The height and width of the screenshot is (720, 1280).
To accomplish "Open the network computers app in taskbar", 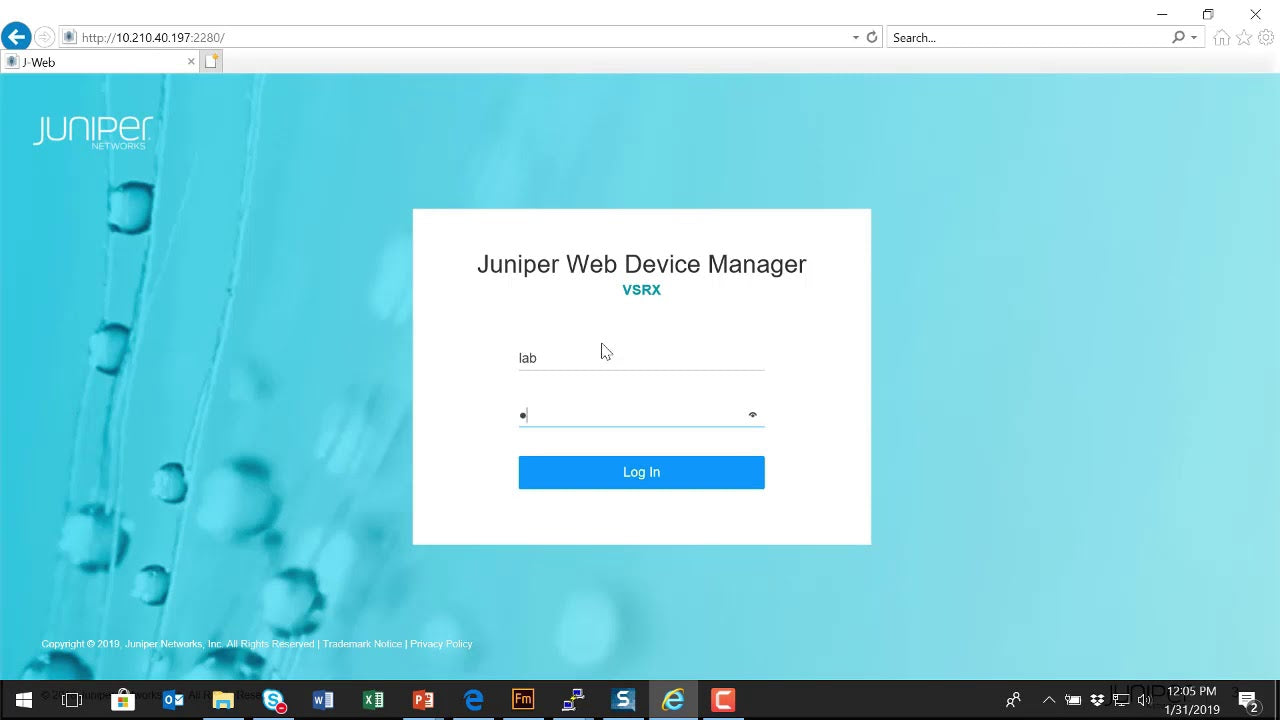I will (573, 700).
